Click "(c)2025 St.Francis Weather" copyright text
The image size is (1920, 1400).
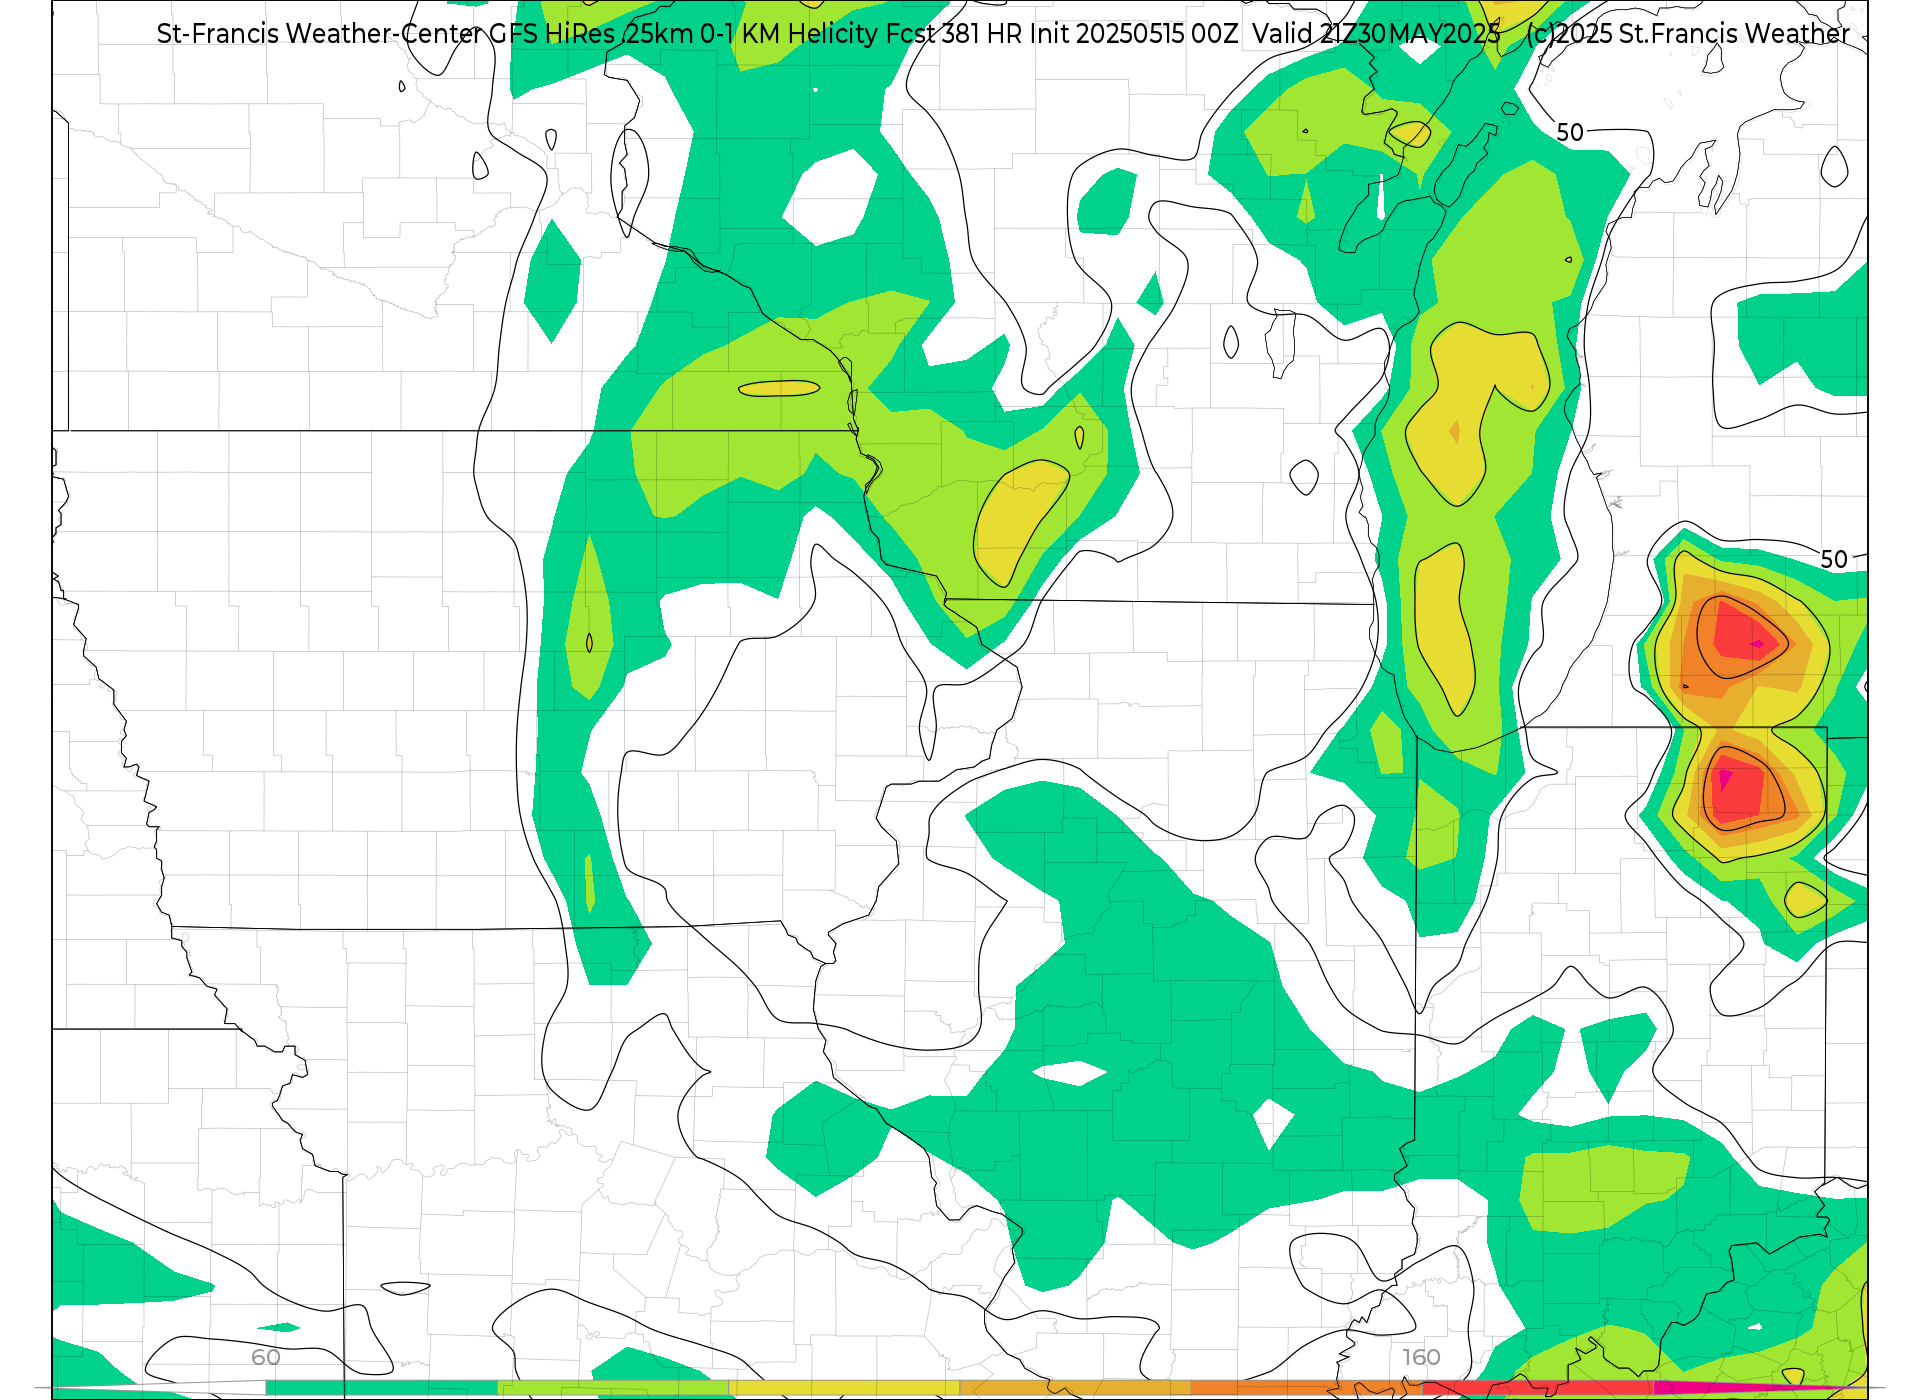(x=1688, y=34)
